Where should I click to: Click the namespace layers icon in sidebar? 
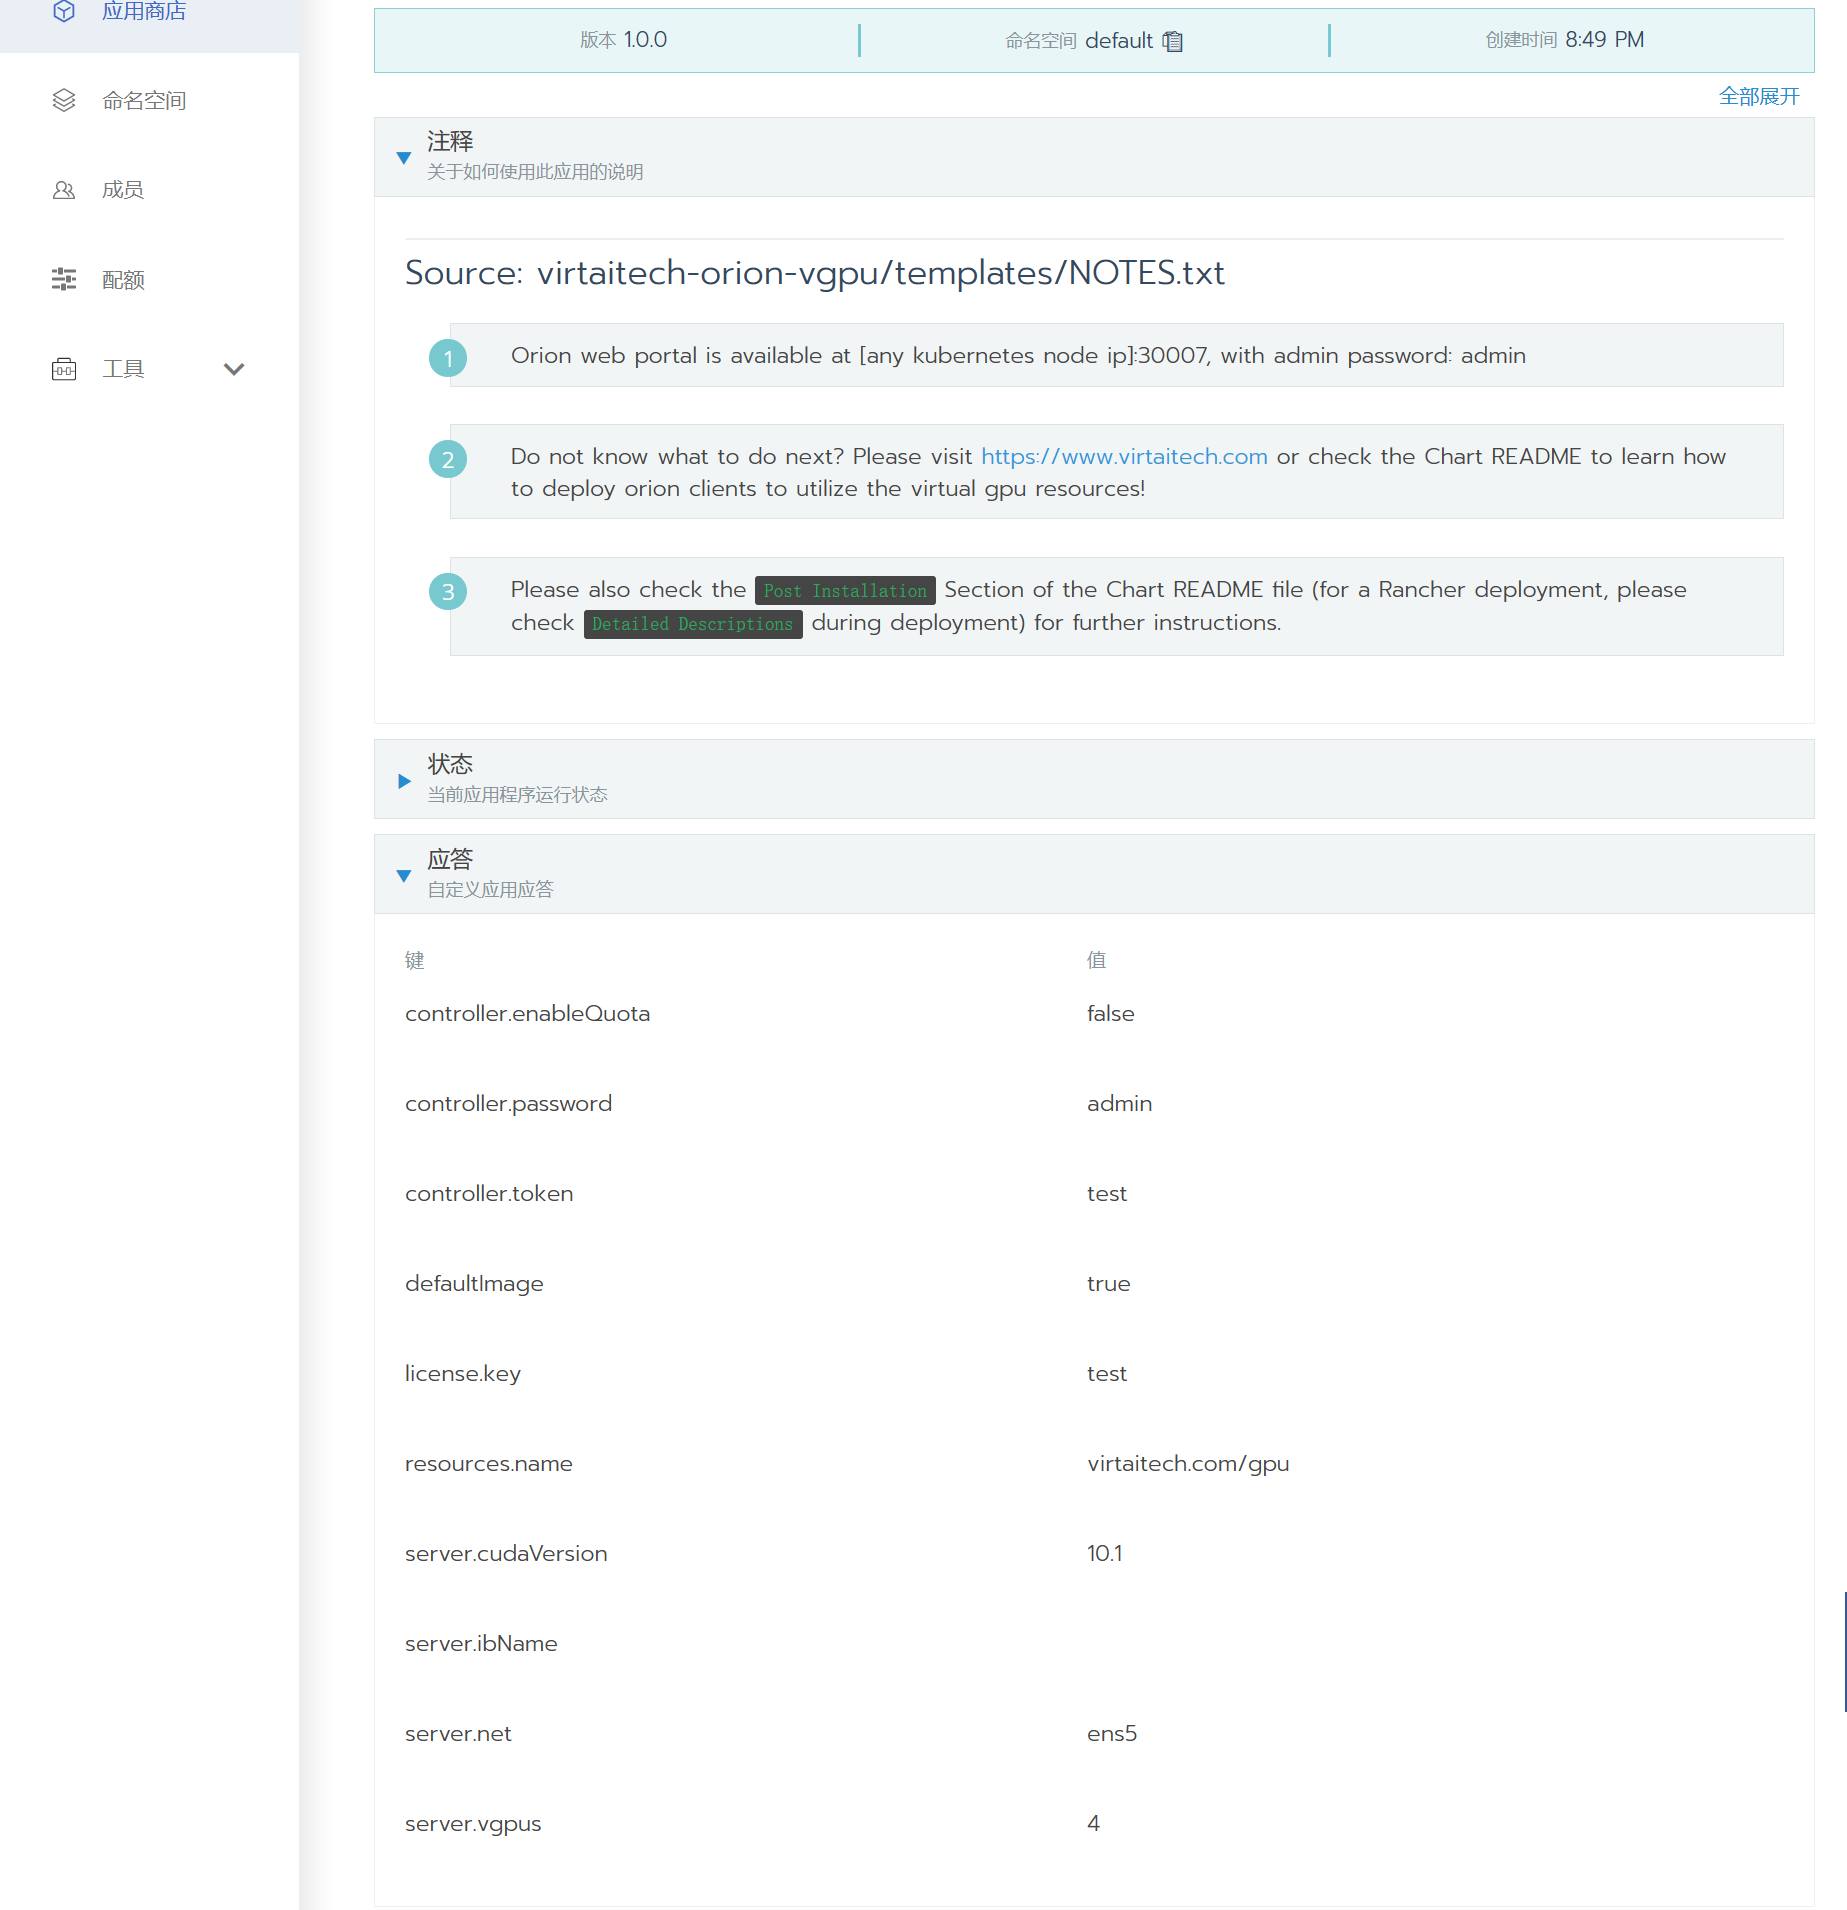64,100
